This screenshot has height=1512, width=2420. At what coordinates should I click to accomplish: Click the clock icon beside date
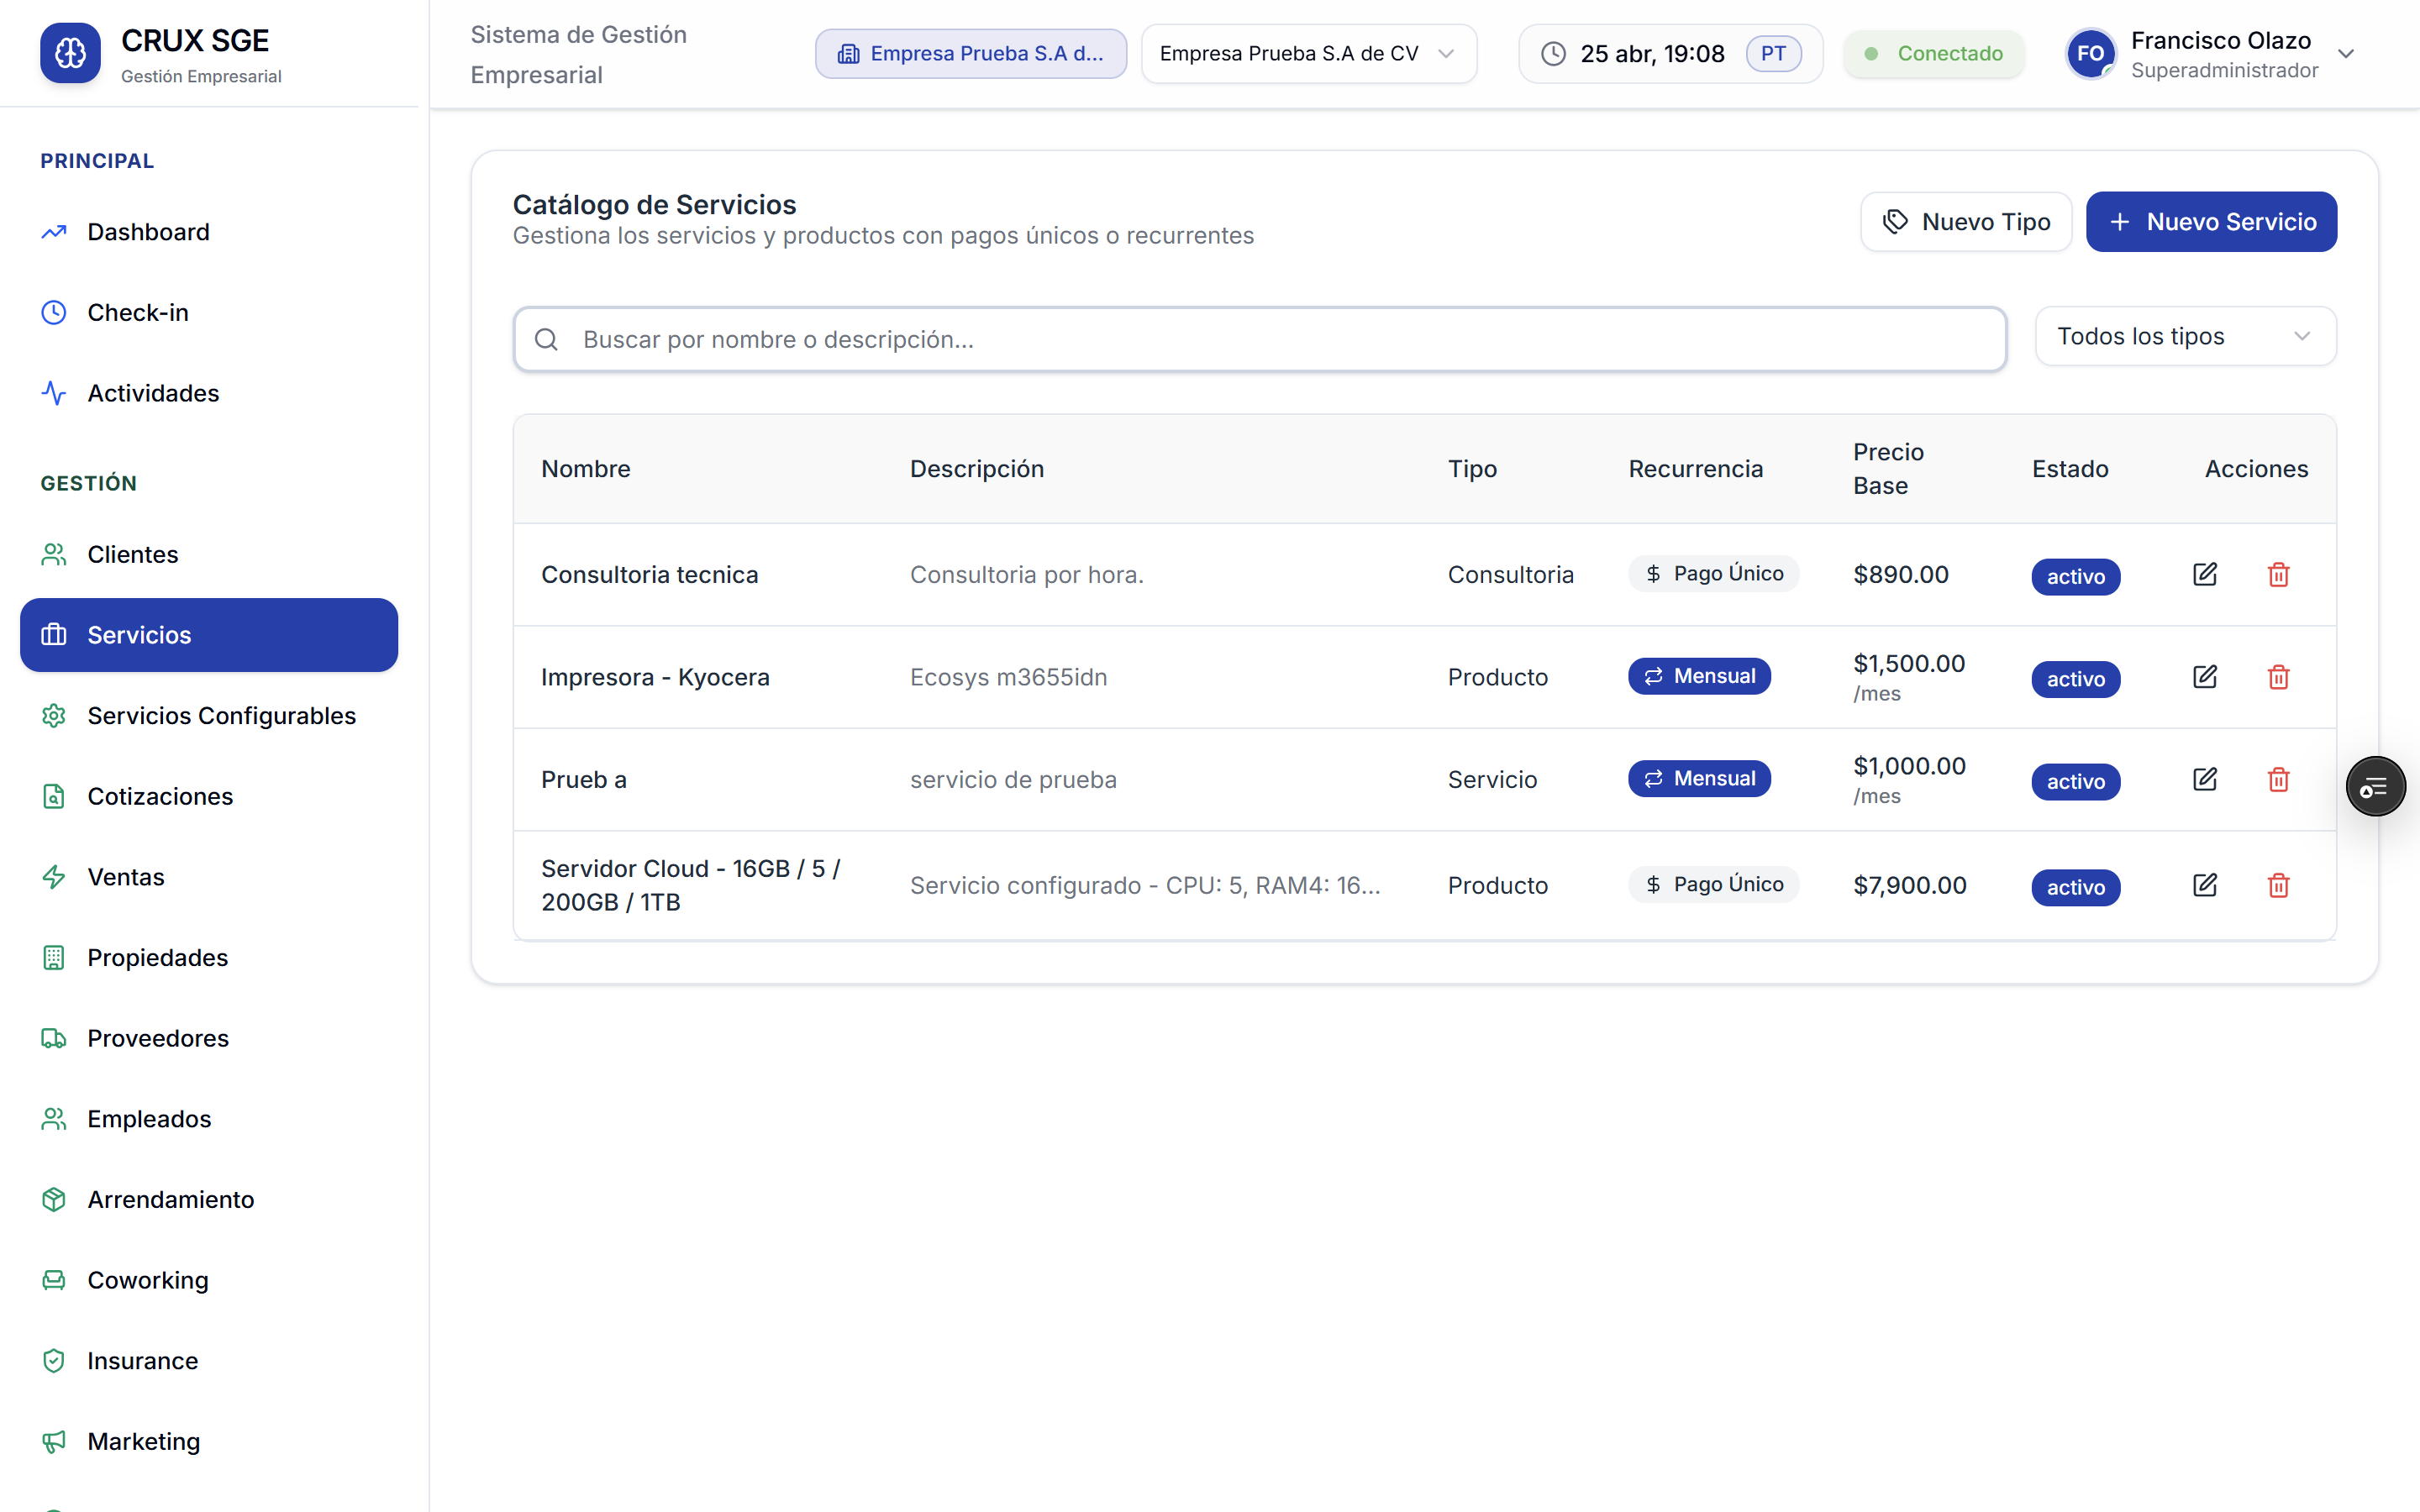(1553, 54)
